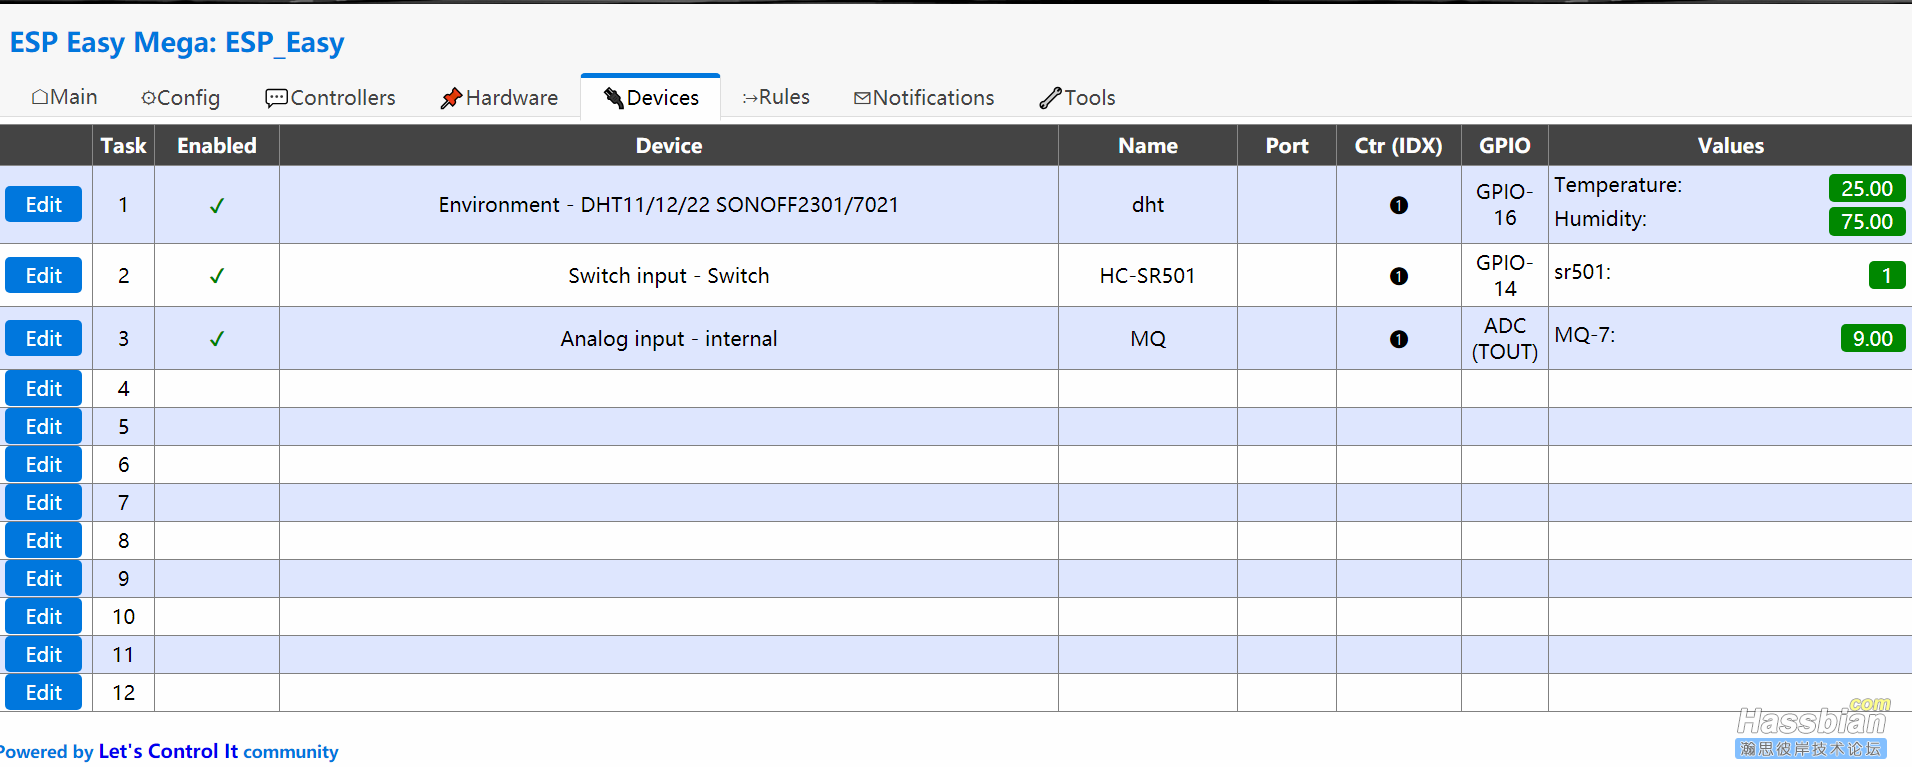Open the Config tab
The height and width of the screenshot is (767, 1912).
tap(180, 97)
